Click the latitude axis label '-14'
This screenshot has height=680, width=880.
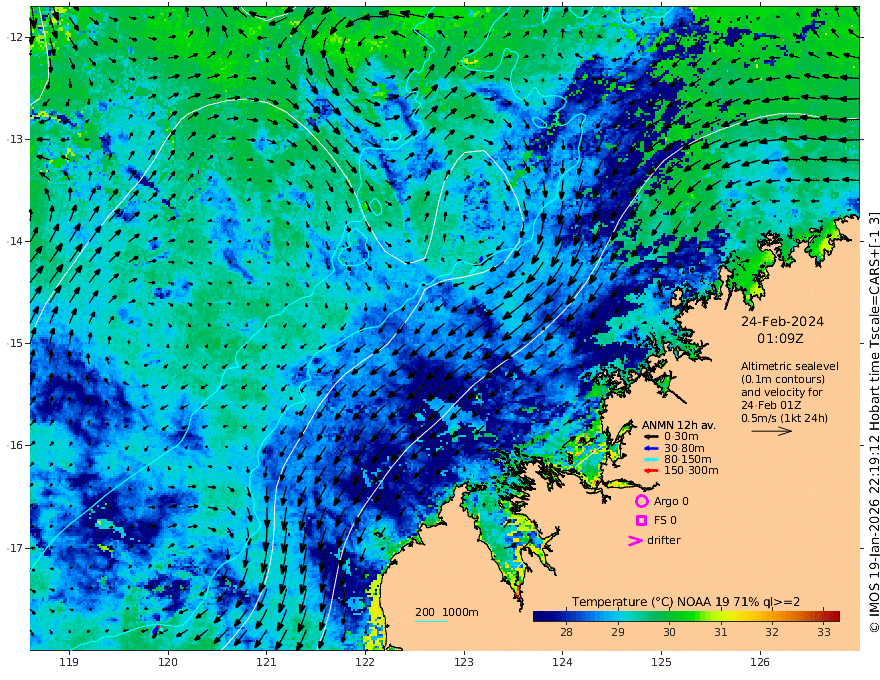(x=15, y=241)
